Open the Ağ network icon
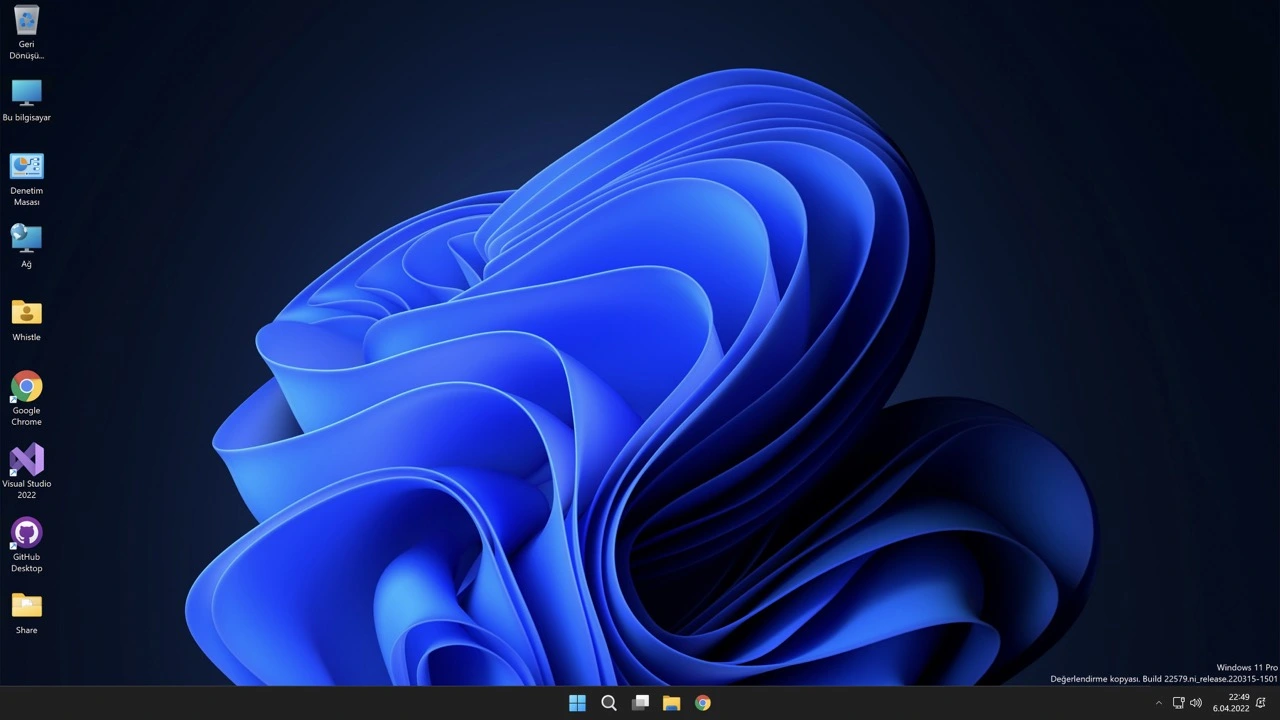1280x720 pixels. tap(26, 240)
